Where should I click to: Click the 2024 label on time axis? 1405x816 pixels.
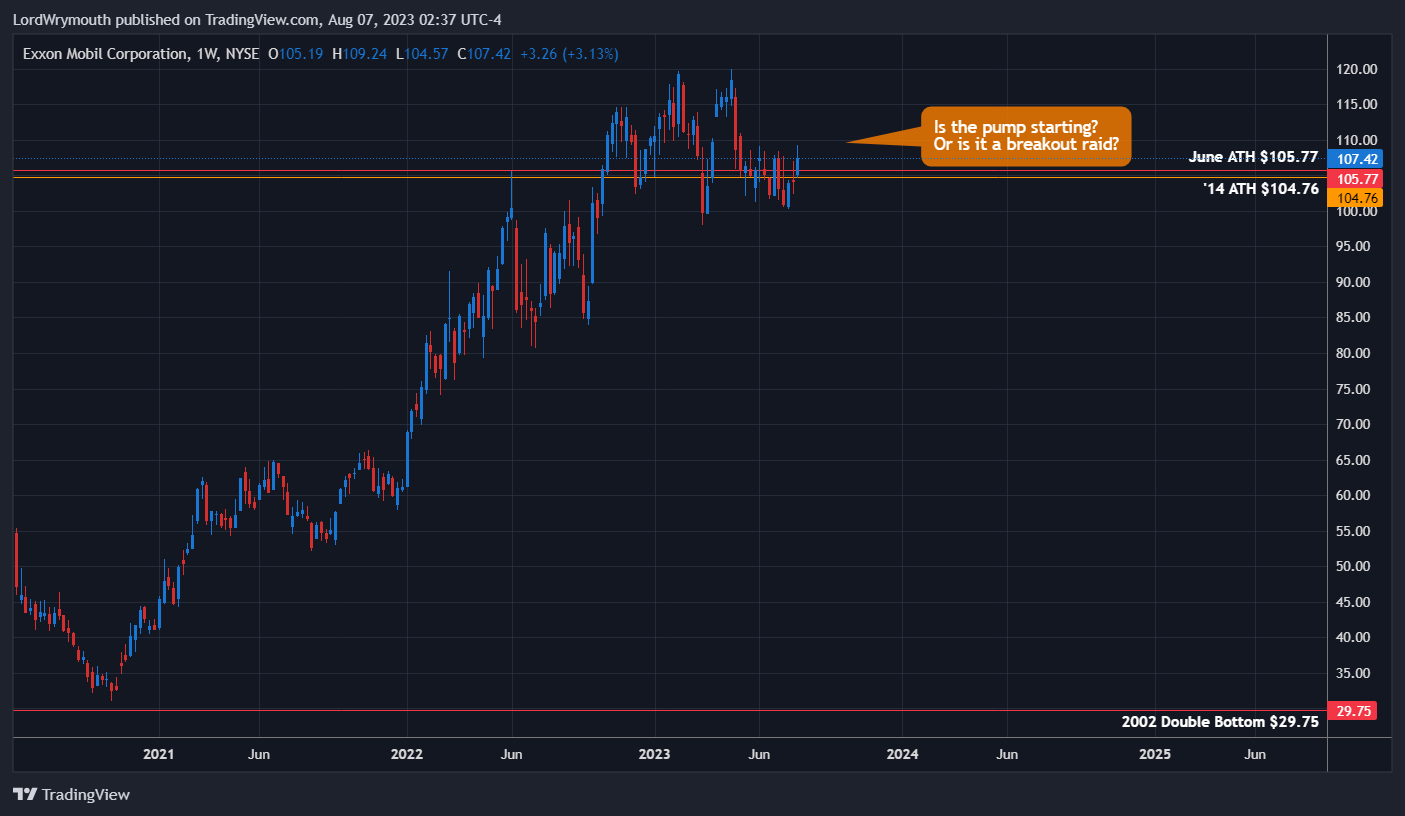(x=903, y=754)
